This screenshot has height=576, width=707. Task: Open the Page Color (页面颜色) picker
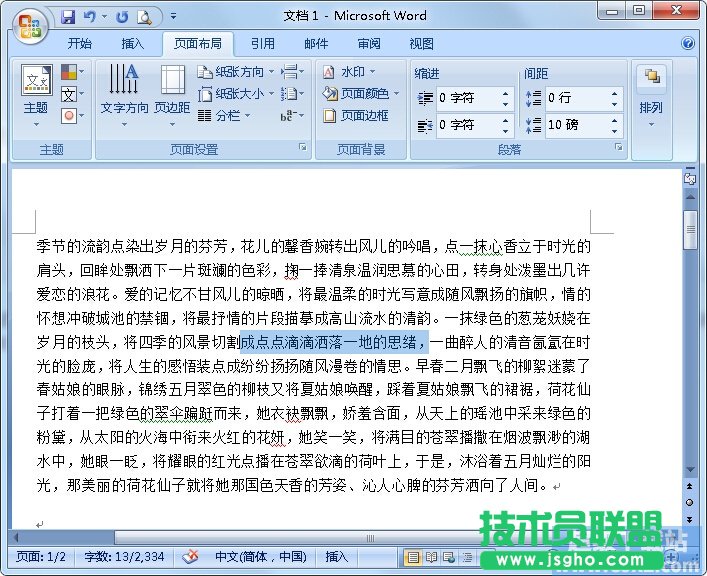point(361,94)
